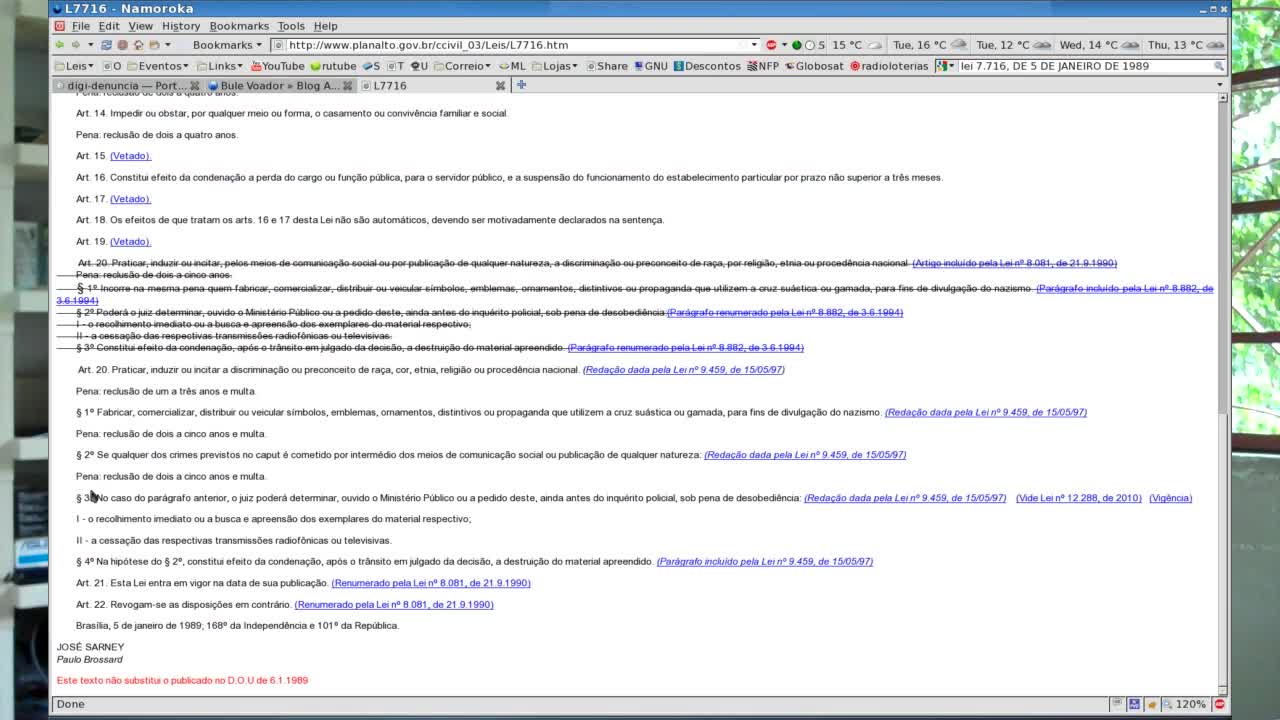Click the Art. 21 Renumerado pela Lei 8.081 link
The width and height of the screenshot is (1280, 720).
click(x=431, y=583)
